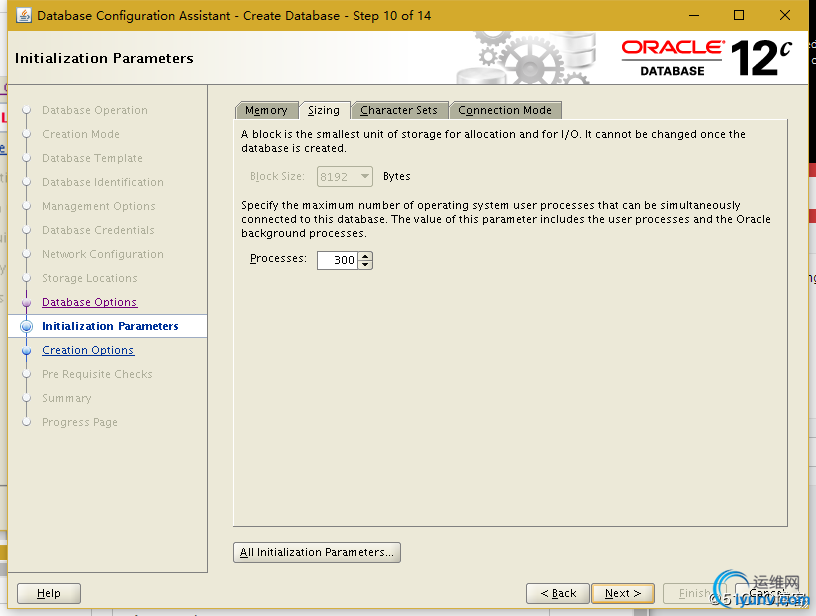Go back with the Back button

(558, 593)
